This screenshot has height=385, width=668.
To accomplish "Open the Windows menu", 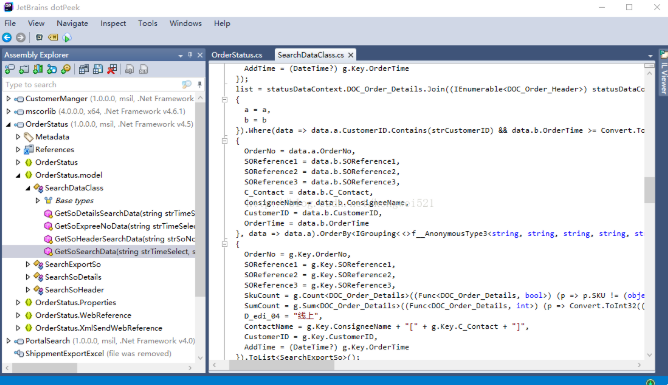I will click(x=185, y=23).
